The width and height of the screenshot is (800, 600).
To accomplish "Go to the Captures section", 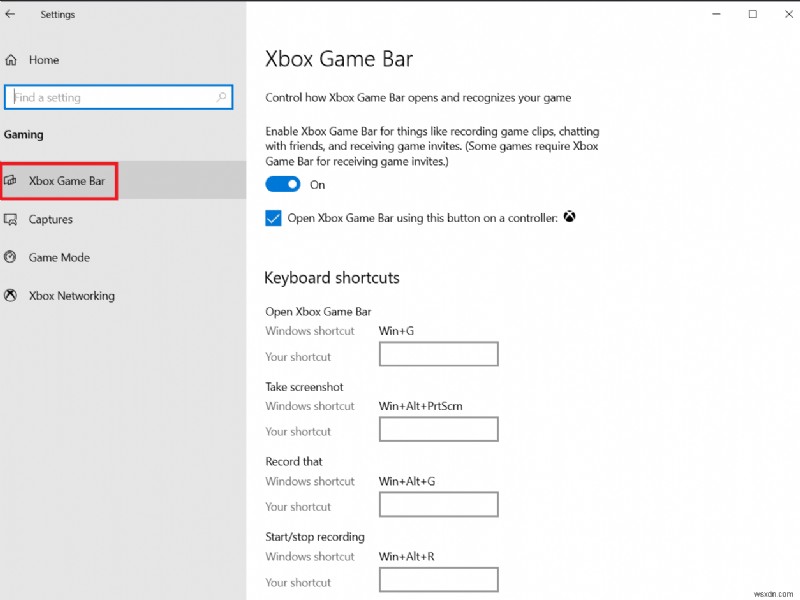I will (51, 219).
